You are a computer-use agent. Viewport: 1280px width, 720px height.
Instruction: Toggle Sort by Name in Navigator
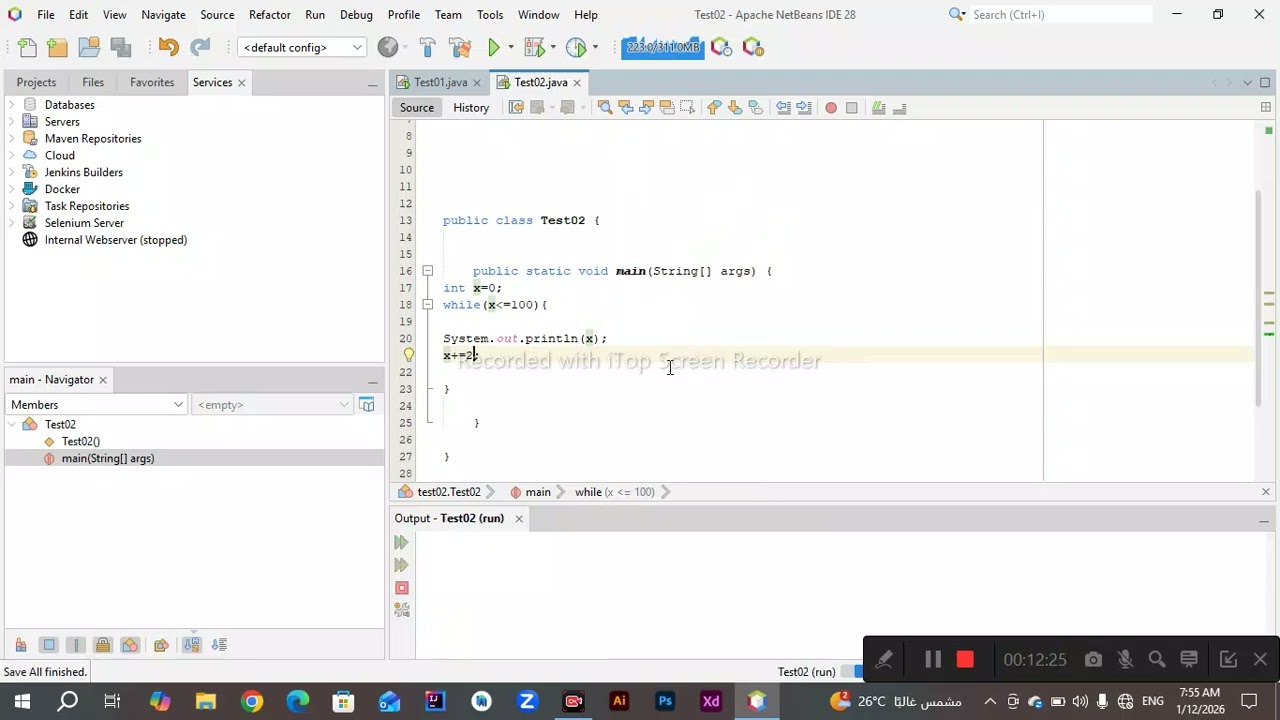[191, 645]
